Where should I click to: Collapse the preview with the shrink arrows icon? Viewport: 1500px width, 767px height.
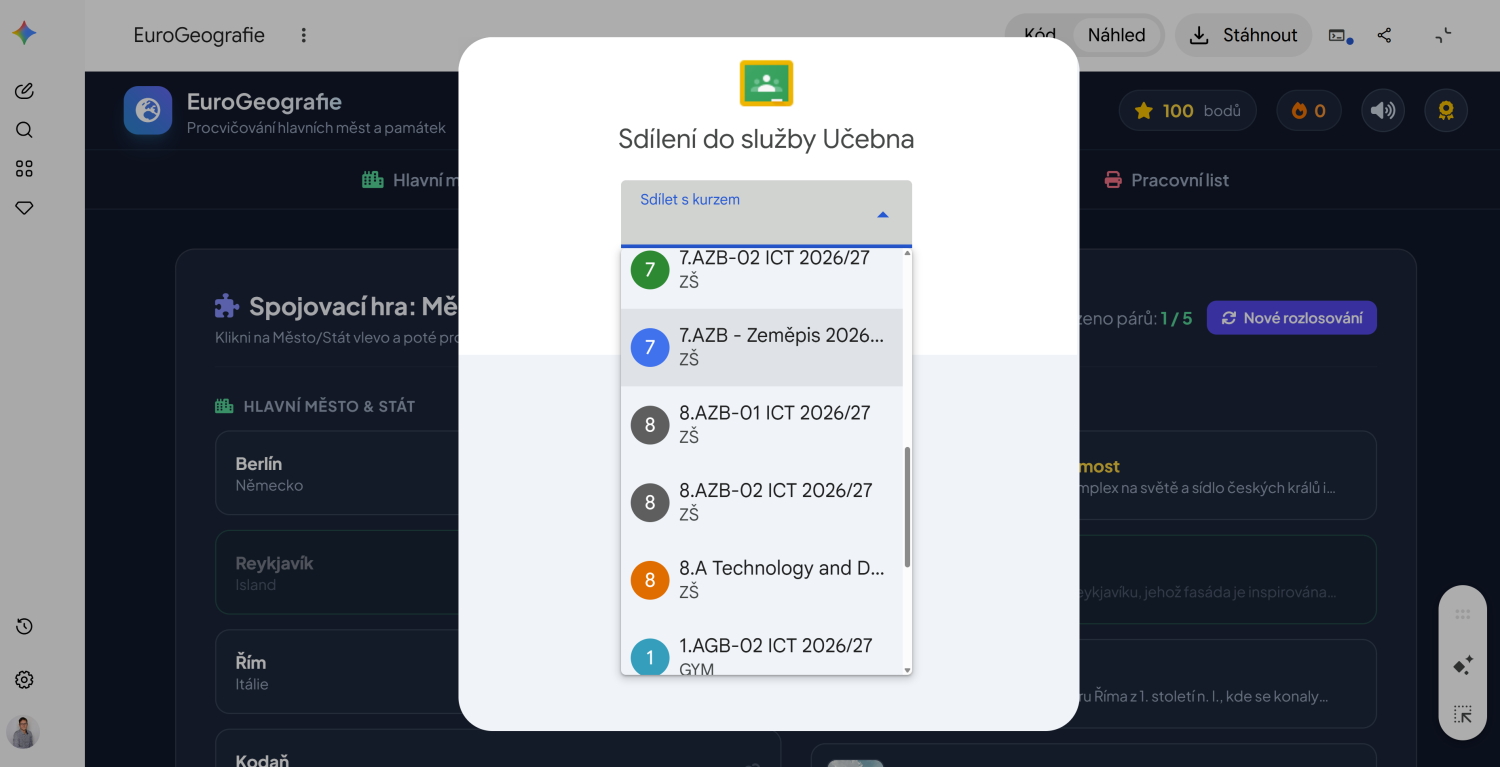coord(1443,35)
